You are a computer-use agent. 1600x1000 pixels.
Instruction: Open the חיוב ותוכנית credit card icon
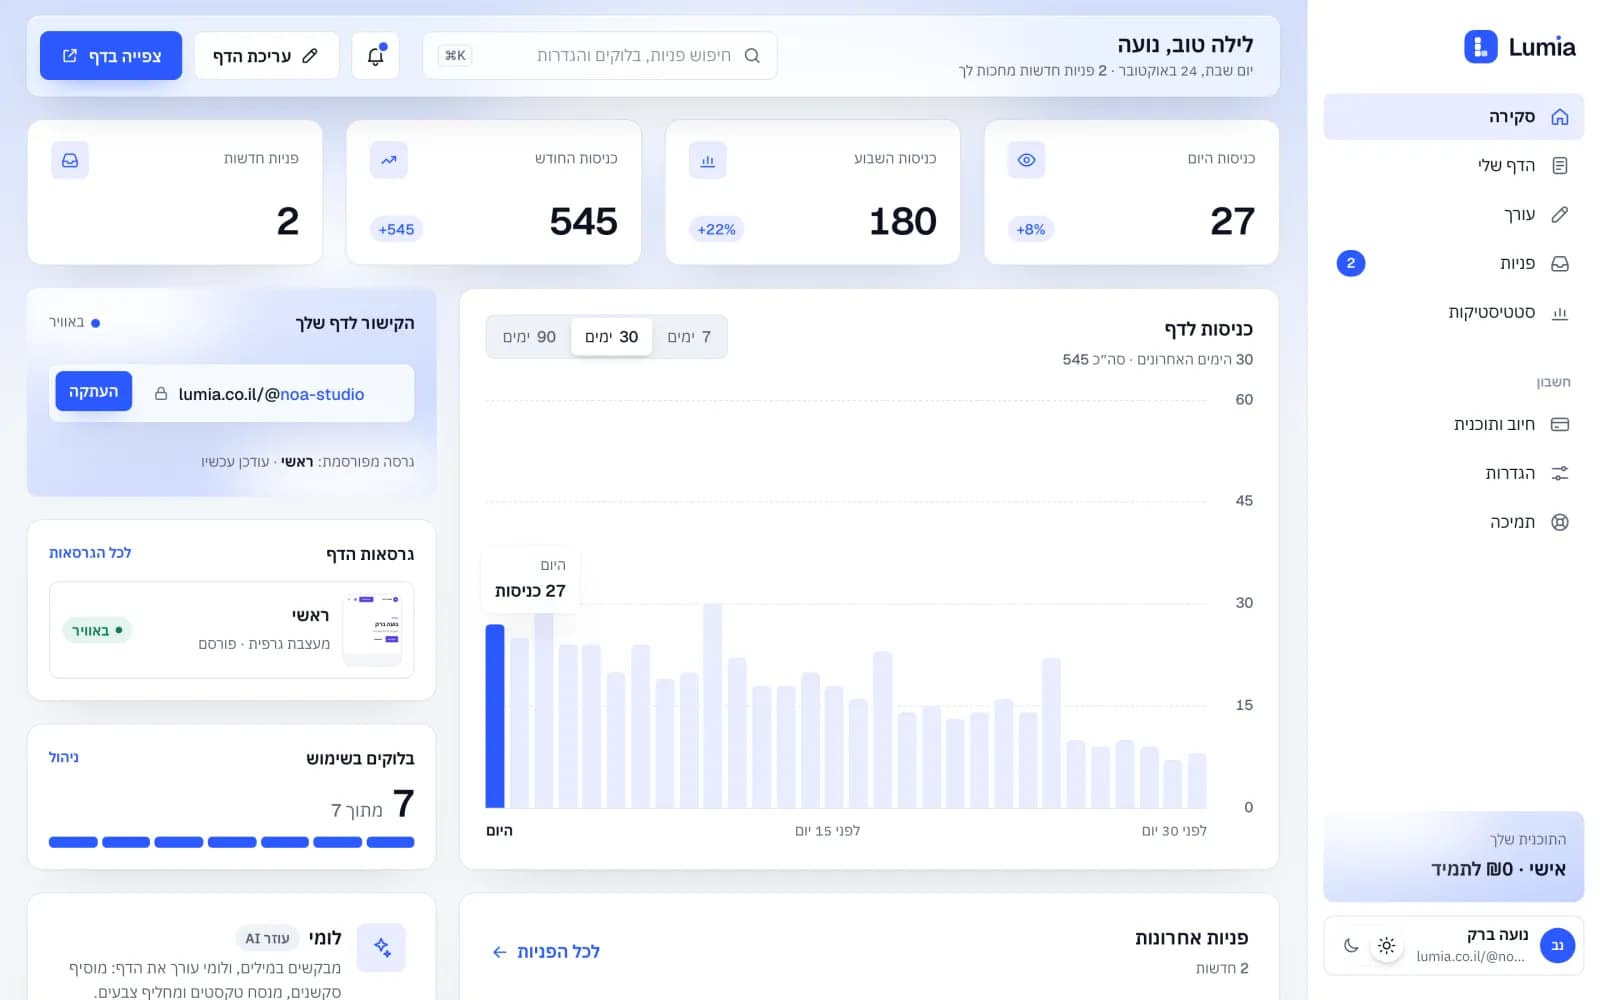pyautogui.click(x=1559, y=425)
